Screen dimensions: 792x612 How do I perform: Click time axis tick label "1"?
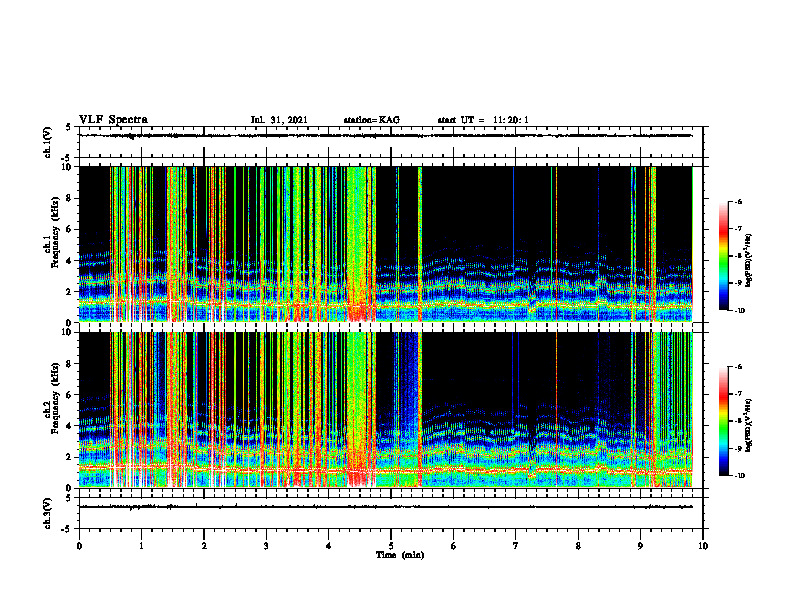pyautogui.click(x=141, y=546)
